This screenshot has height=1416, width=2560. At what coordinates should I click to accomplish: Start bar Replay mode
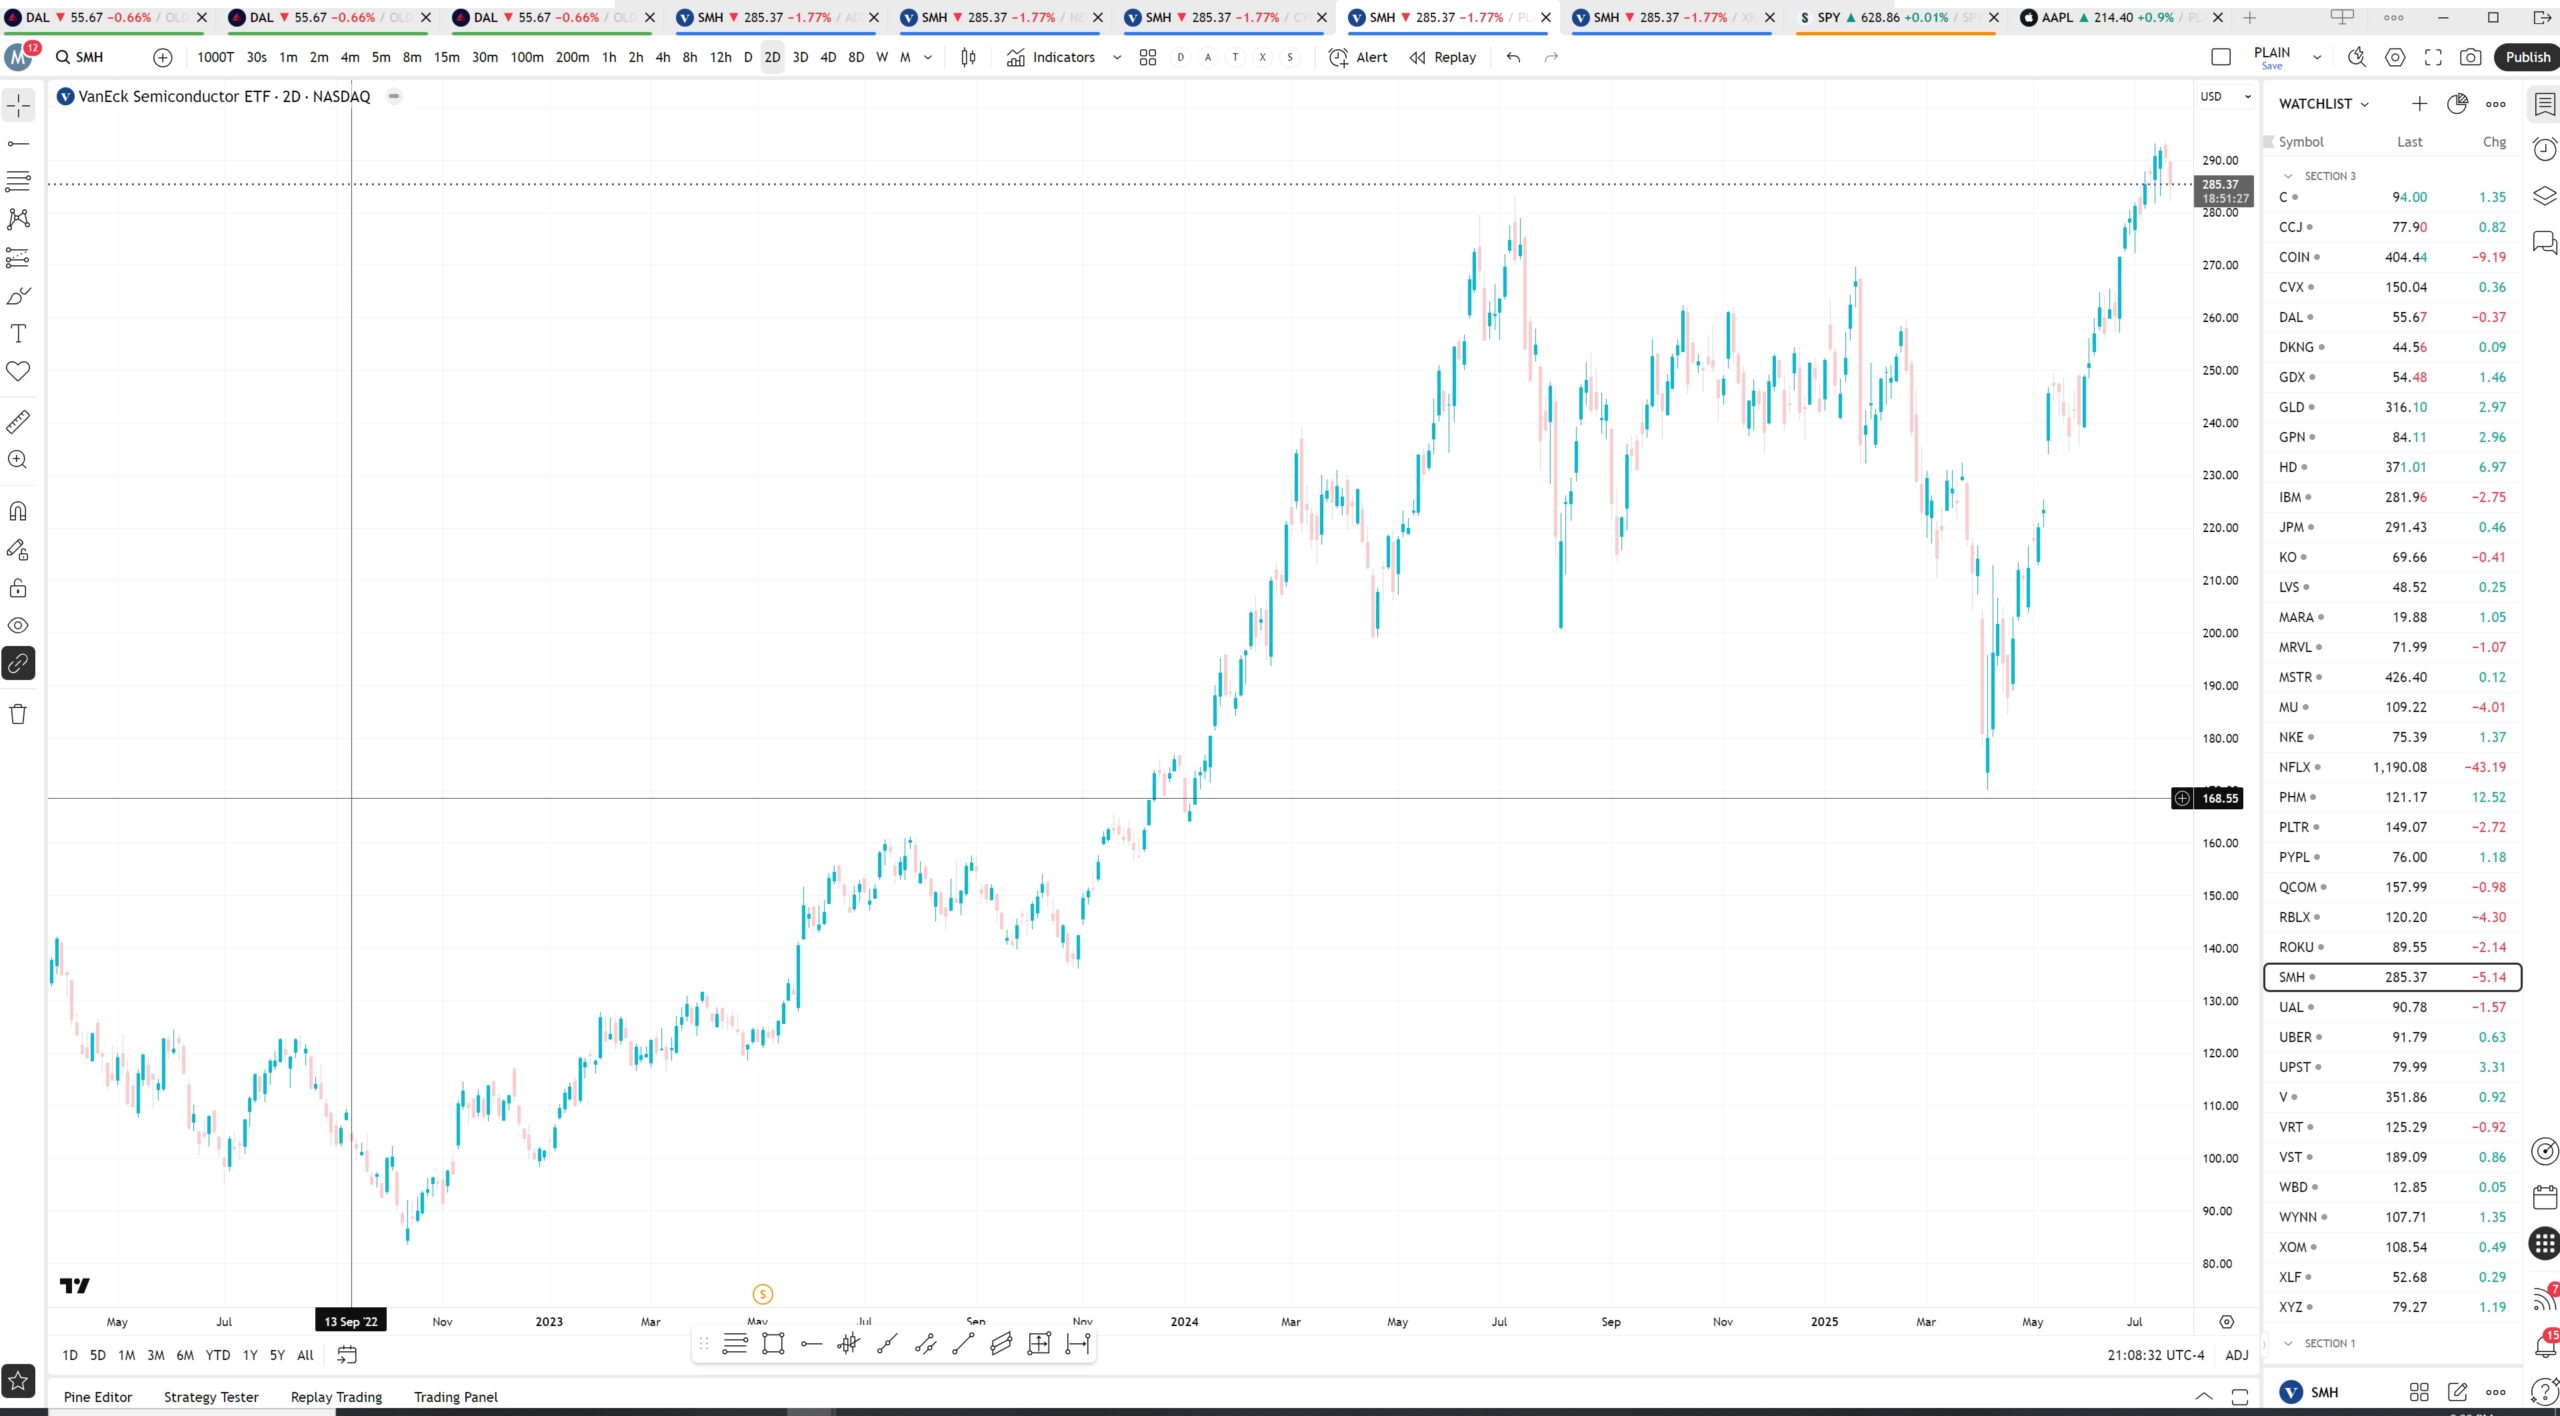(1443, 57)
